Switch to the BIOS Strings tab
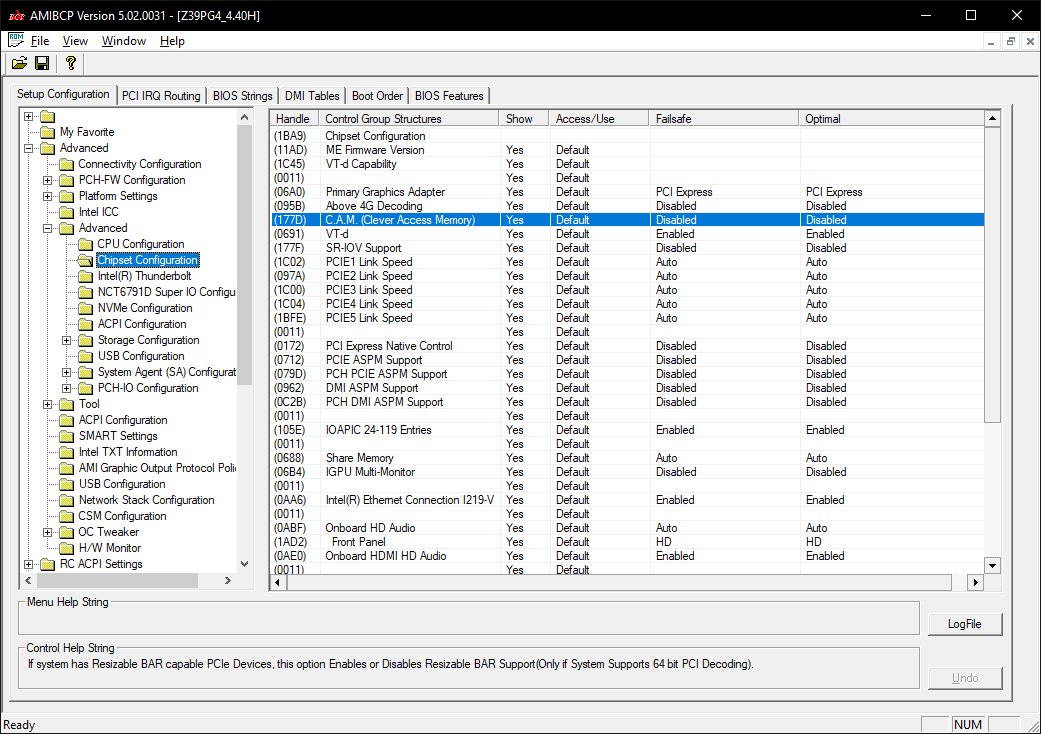Viewport: 1041px width, 734px height. 242,96
